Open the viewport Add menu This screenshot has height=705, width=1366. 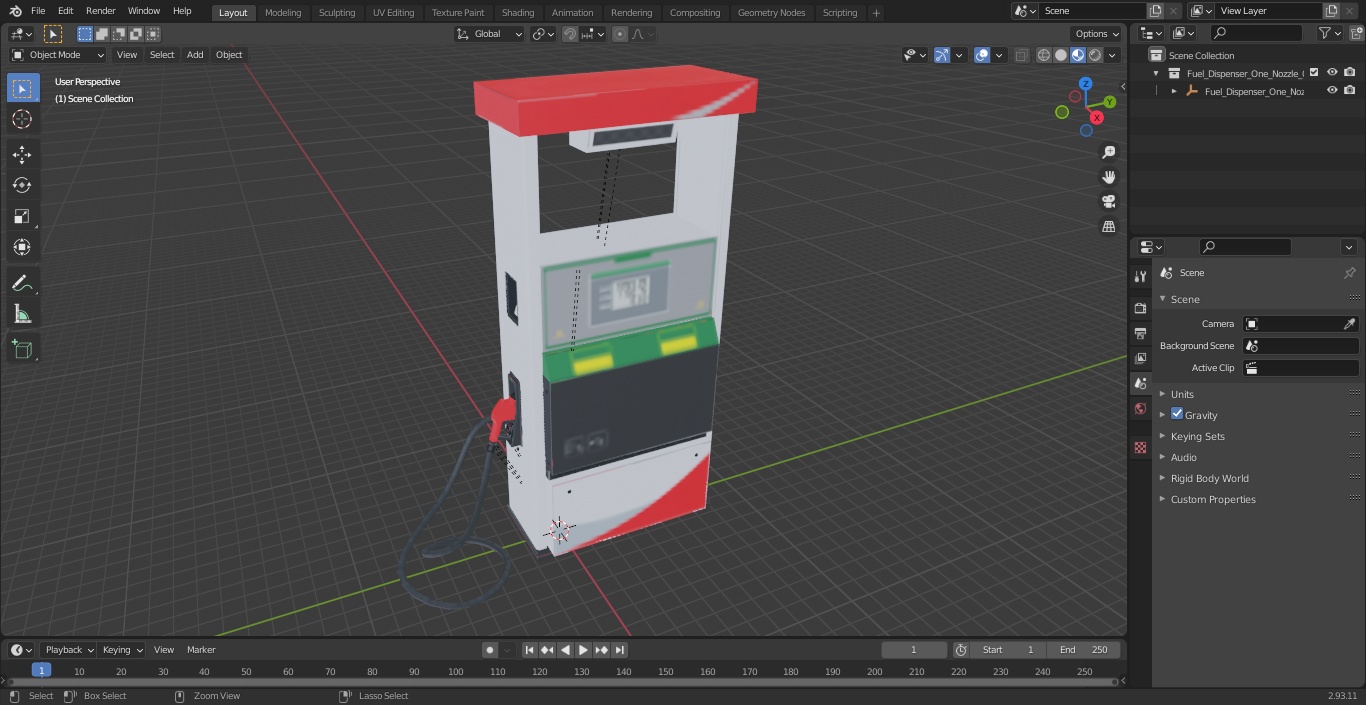[x=195, y=55]
